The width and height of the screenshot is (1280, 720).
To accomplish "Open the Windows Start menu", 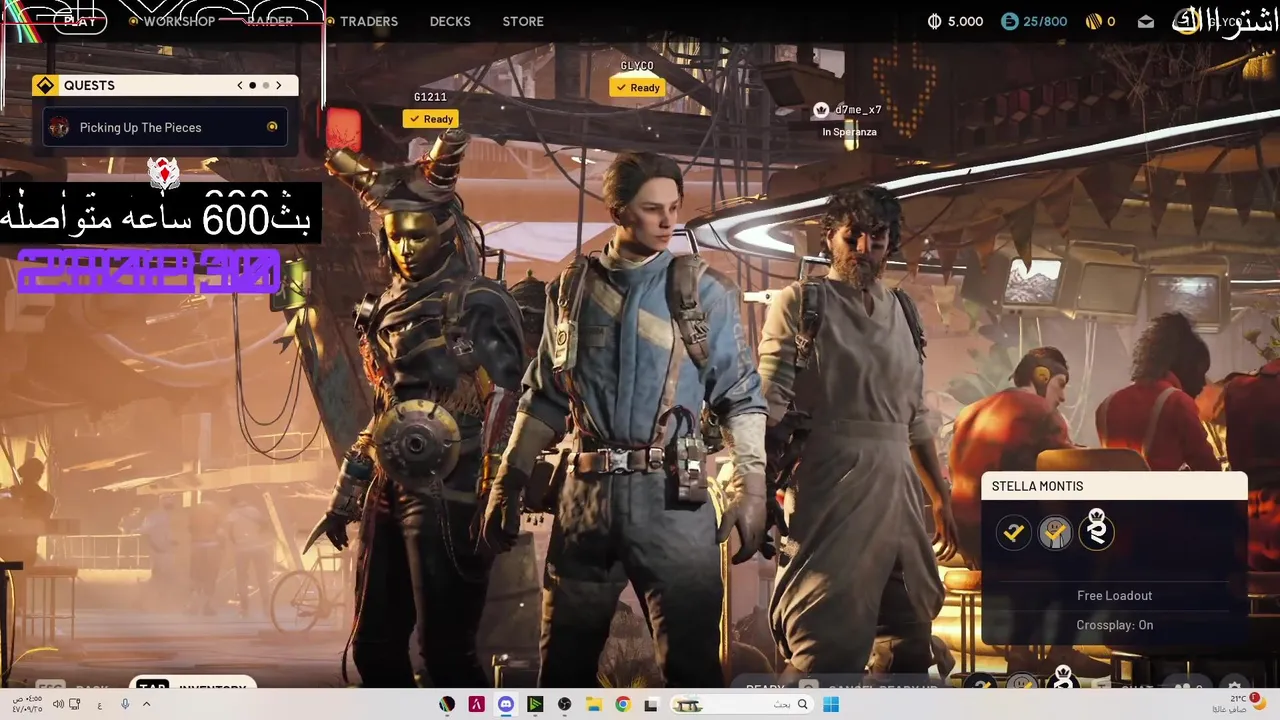I will pyautogui.click(x=830, y=705).
